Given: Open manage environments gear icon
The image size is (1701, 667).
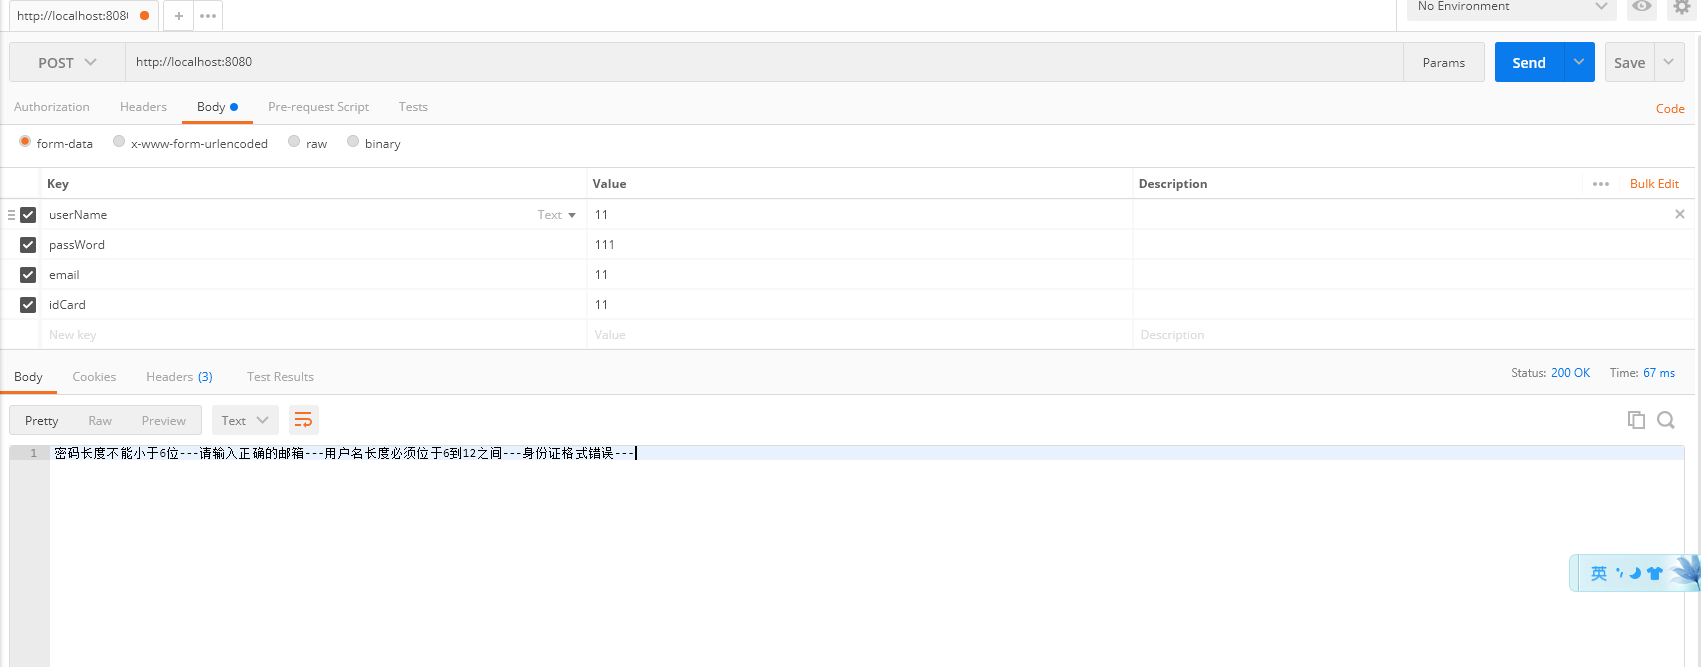Looking at the screenshot, I should pyautogui.click(x=1682, y=7).
